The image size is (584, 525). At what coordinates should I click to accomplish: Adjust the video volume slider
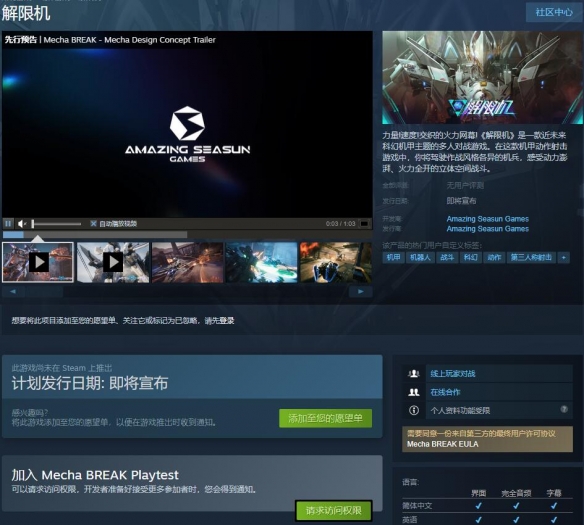[56, 224]
